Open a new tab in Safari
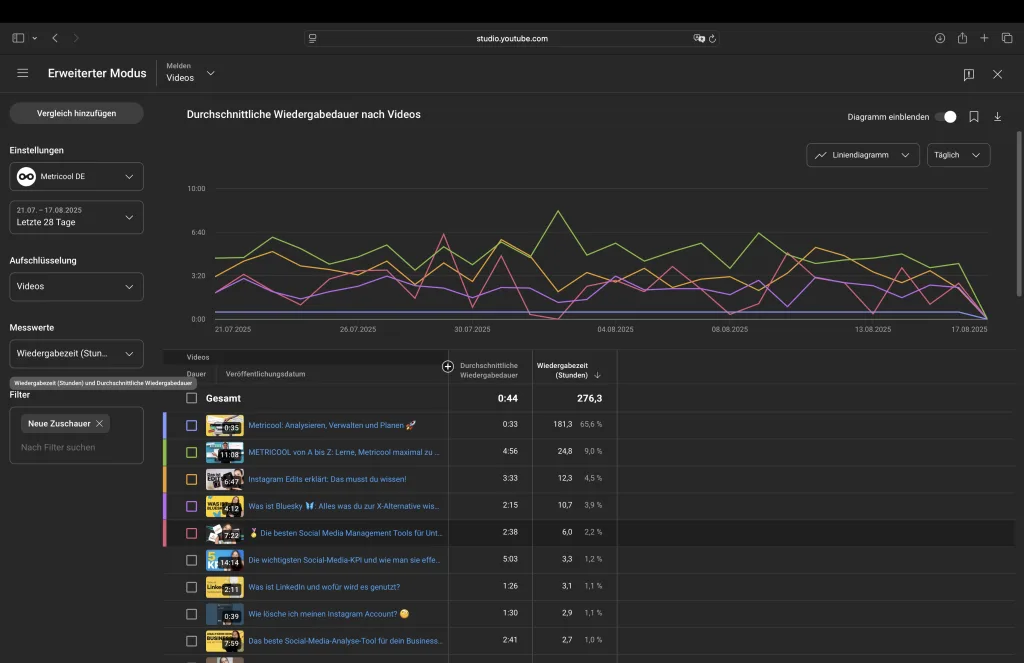Image resolution: width=1024 pixels, height=663 pixels. (984, 38)
